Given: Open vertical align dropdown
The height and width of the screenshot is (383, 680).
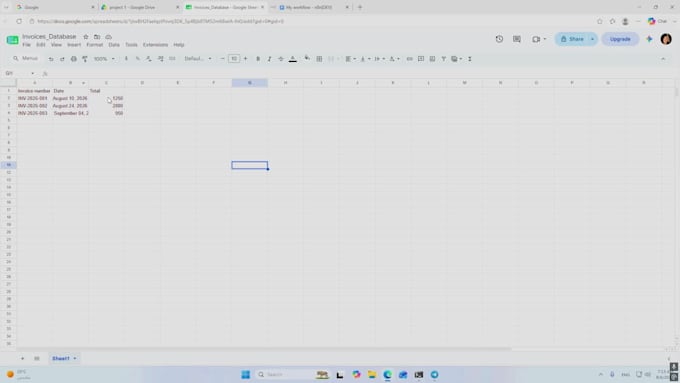Looking at the screenshot, I should point(365,59).
